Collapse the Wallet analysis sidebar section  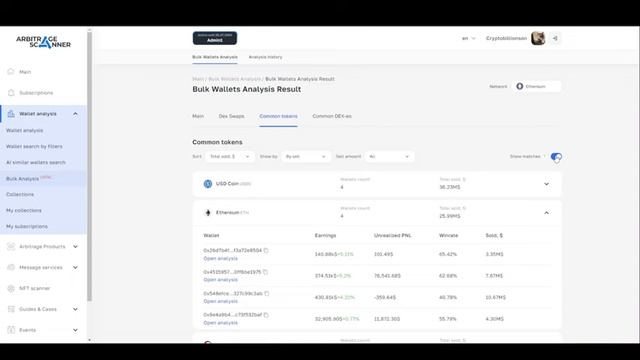point(76,114)
